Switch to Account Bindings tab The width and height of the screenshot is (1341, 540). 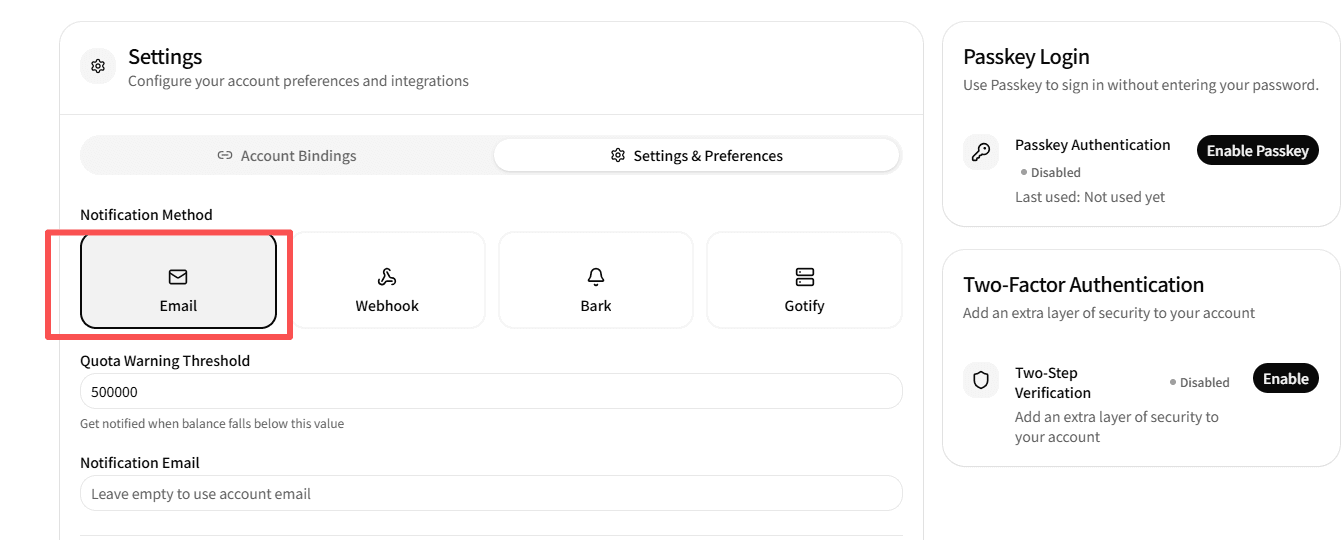[287, 155]
